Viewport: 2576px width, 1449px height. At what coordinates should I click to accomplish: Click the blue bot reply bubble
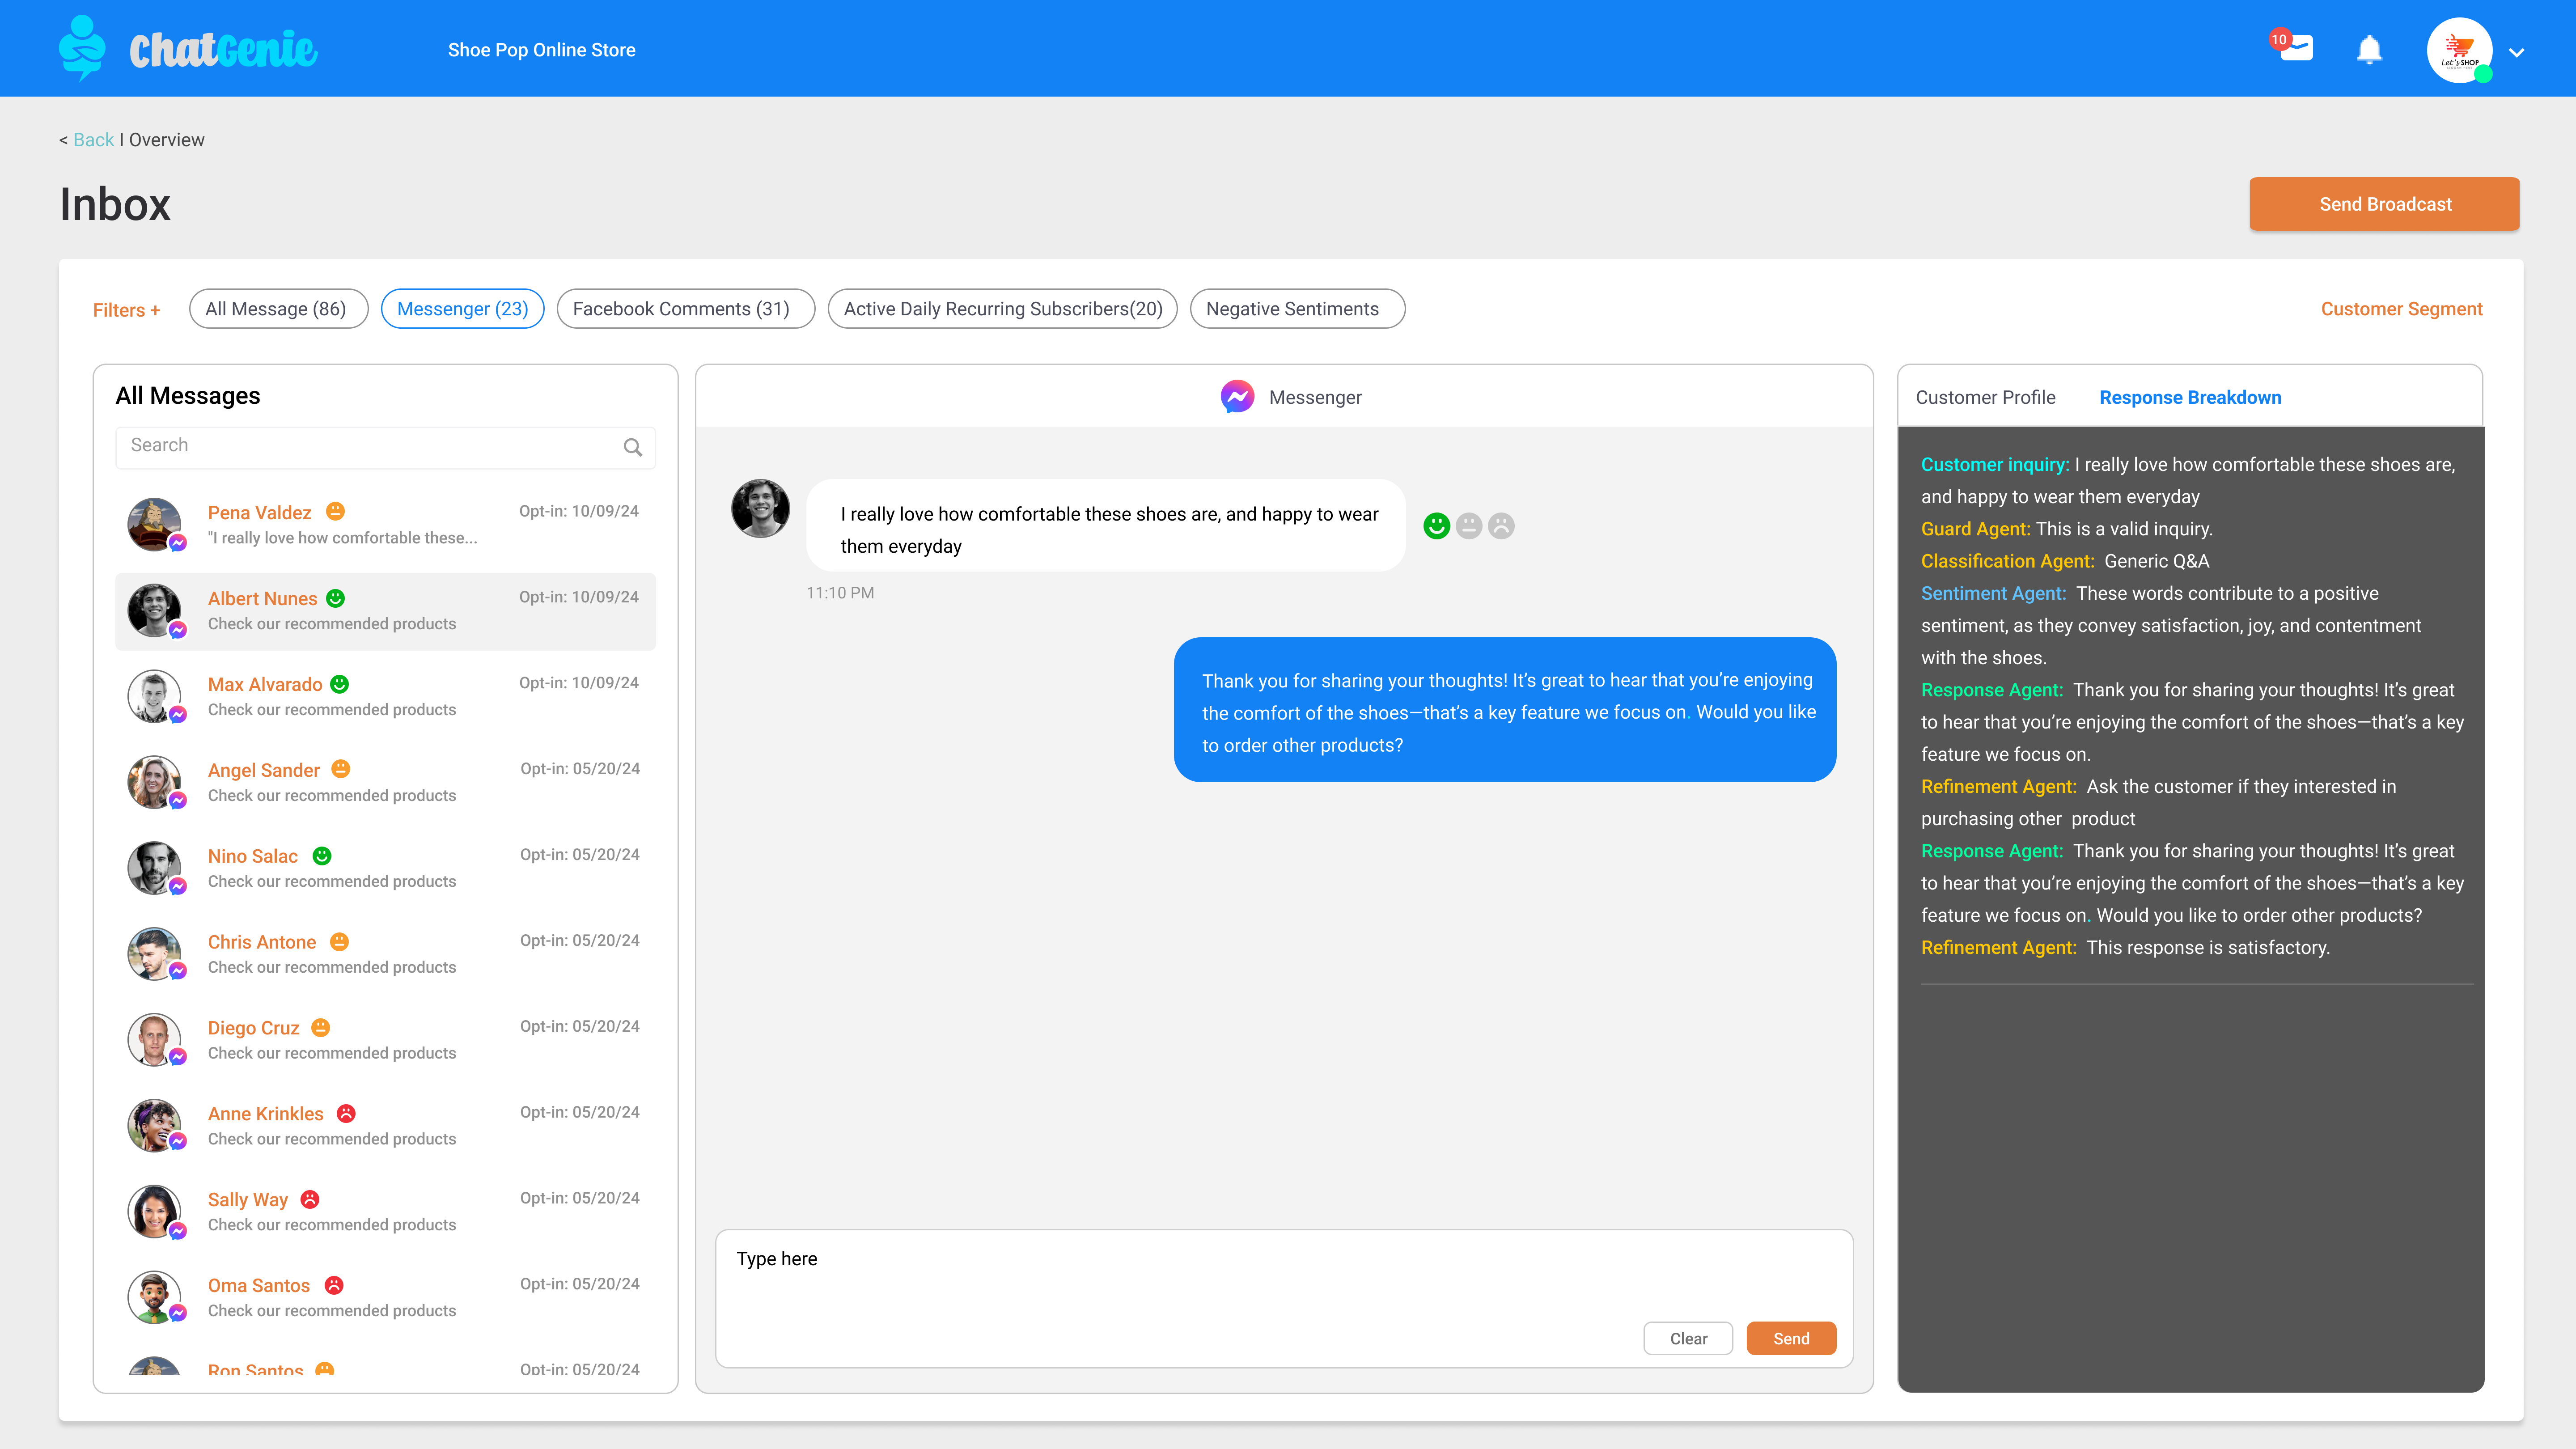[x=1505, y=710]
